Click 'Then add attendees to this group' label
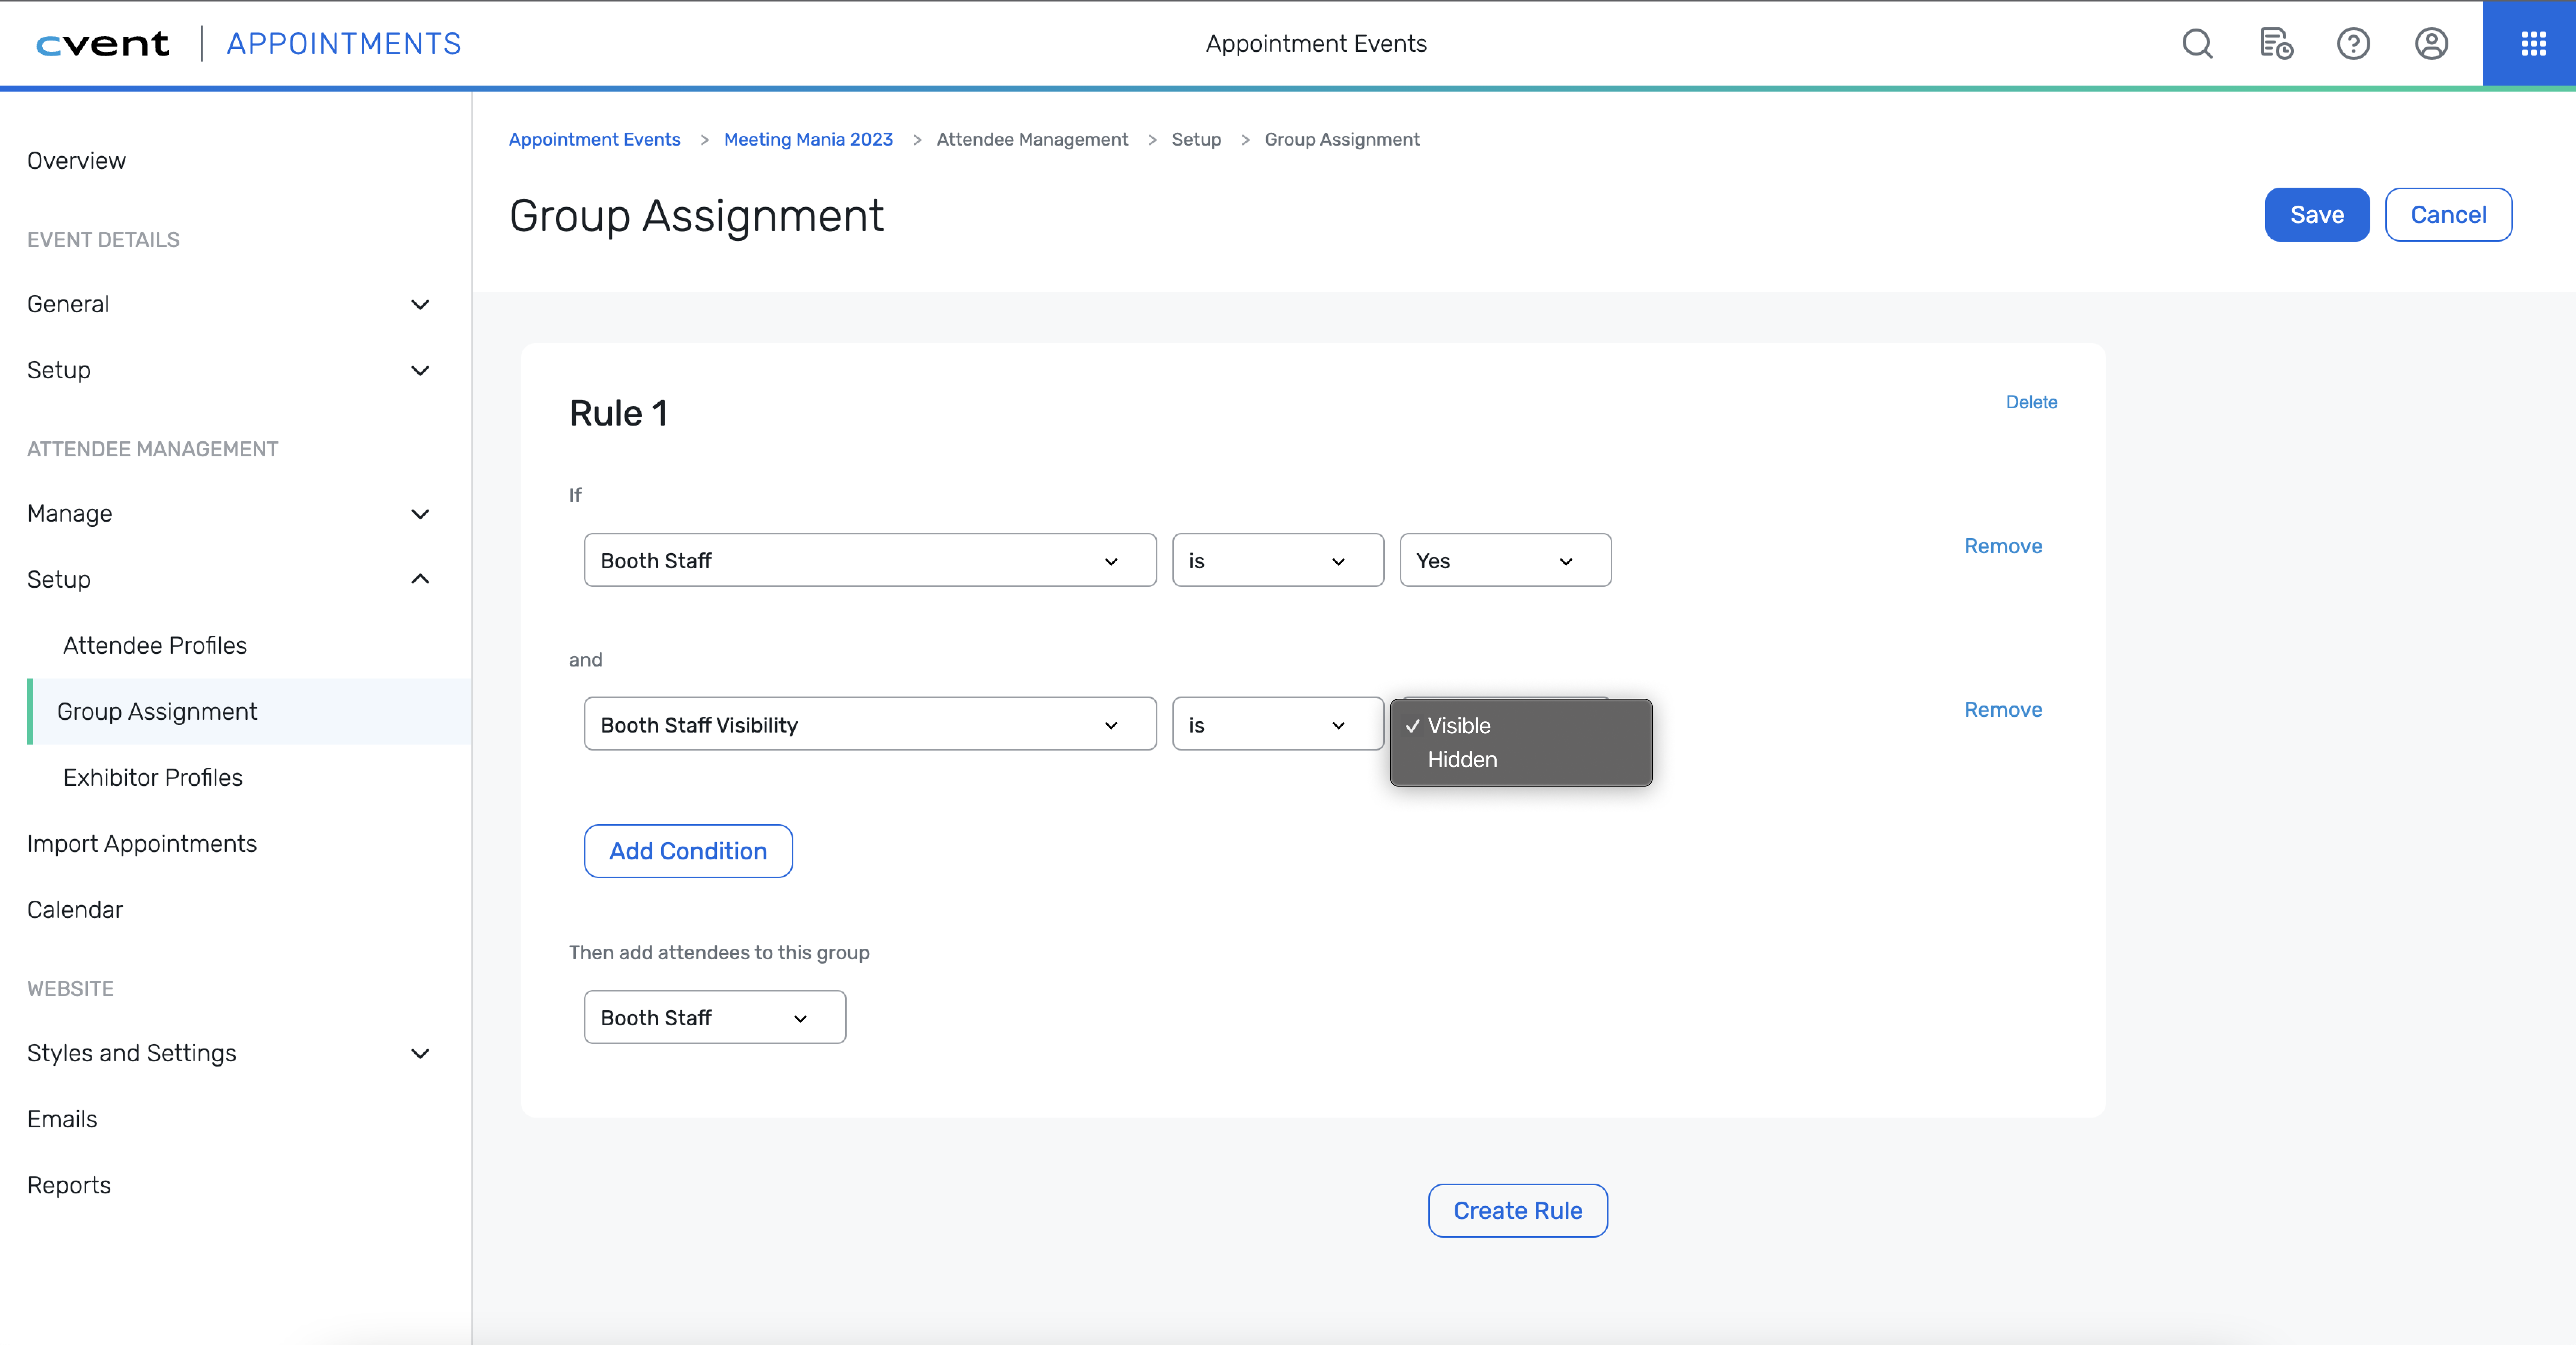The height and width of the screenshot is (1345, 2576). 719,952
